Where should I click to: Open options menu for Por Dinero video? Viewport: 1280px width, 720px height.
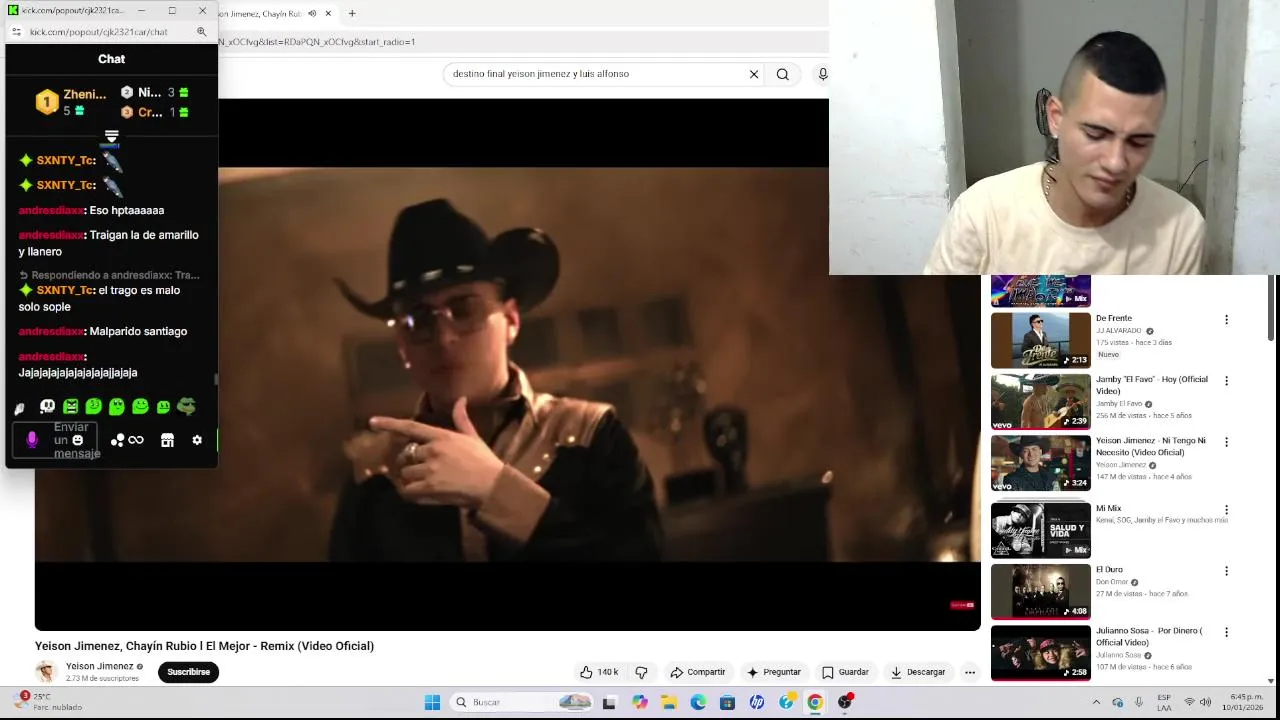point(1226,632)
